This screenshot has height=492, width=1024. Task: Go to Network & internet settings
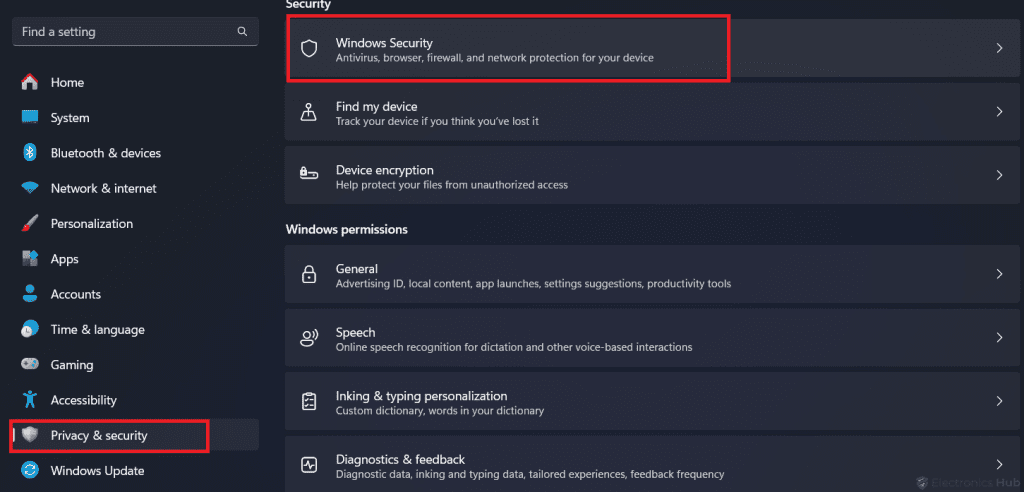tap(103, 188)
